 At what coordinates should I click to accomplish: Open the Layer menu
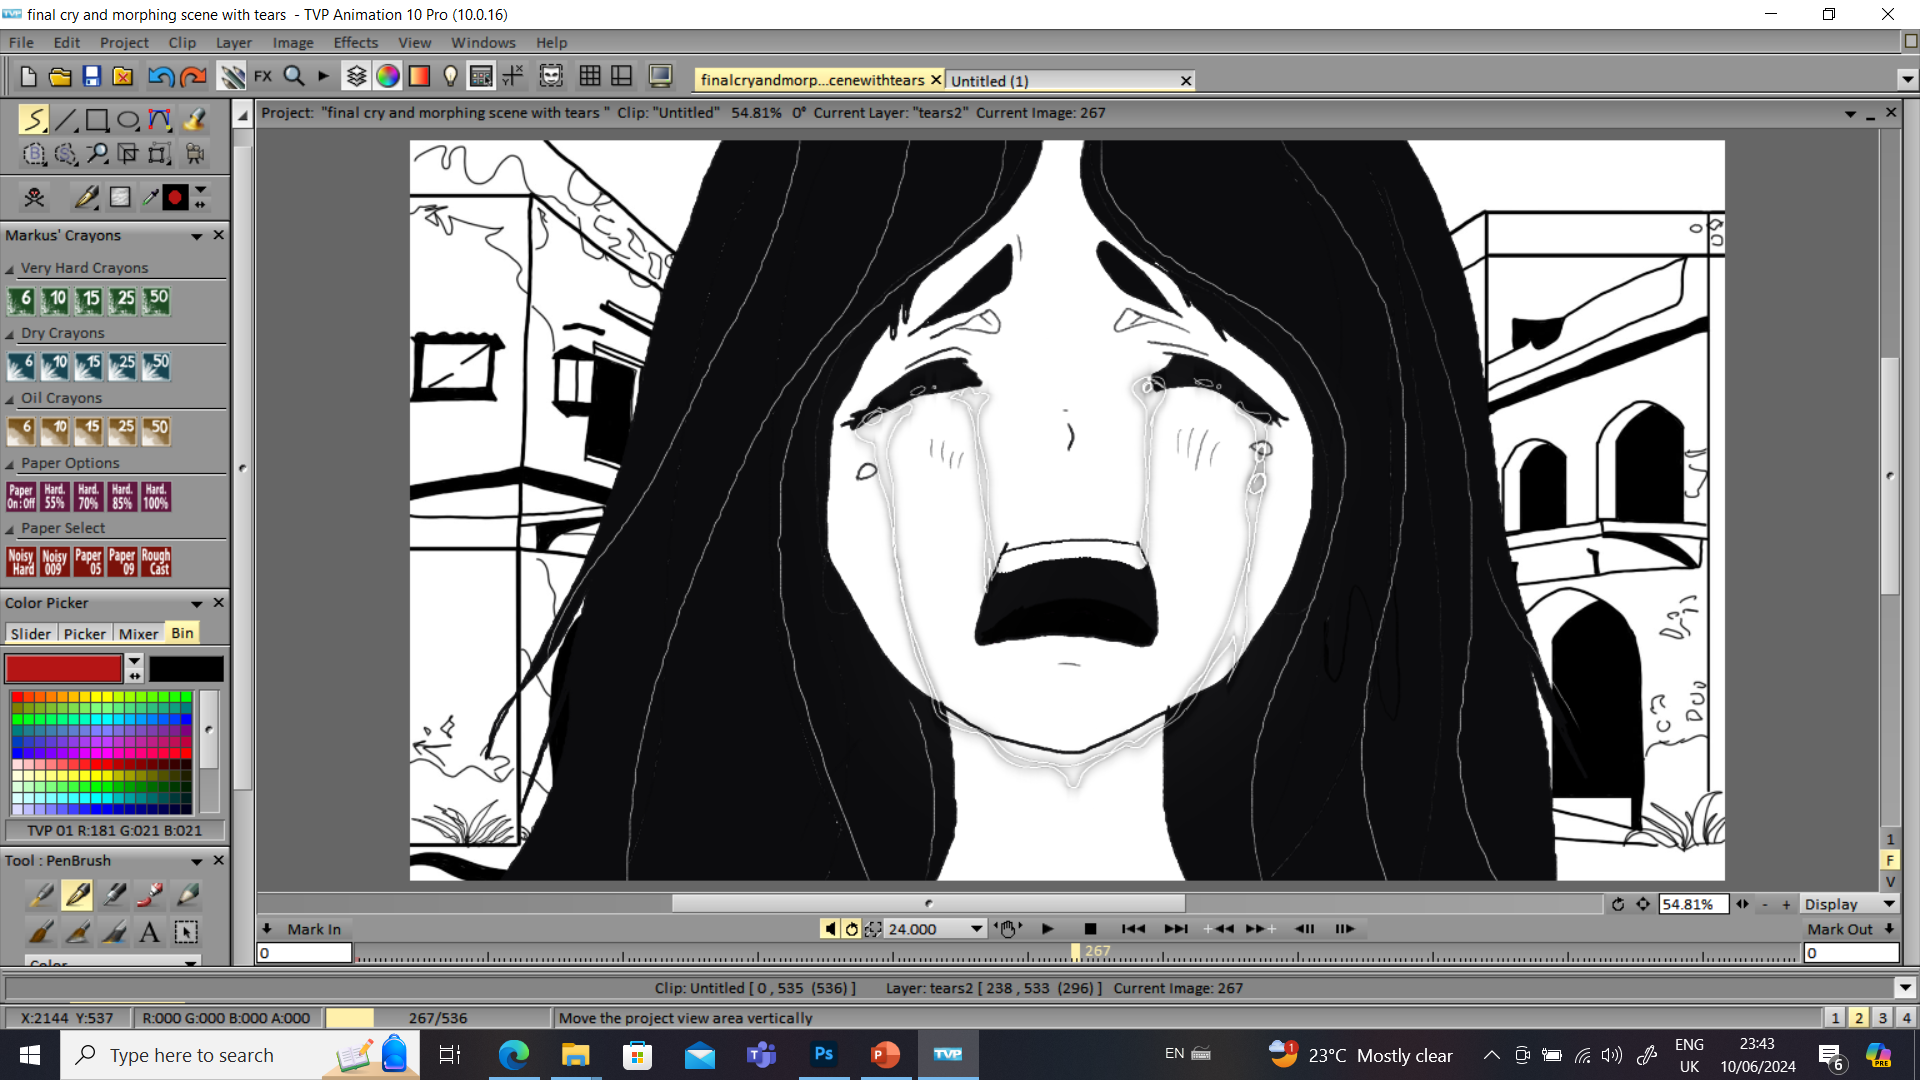point(233,42)
